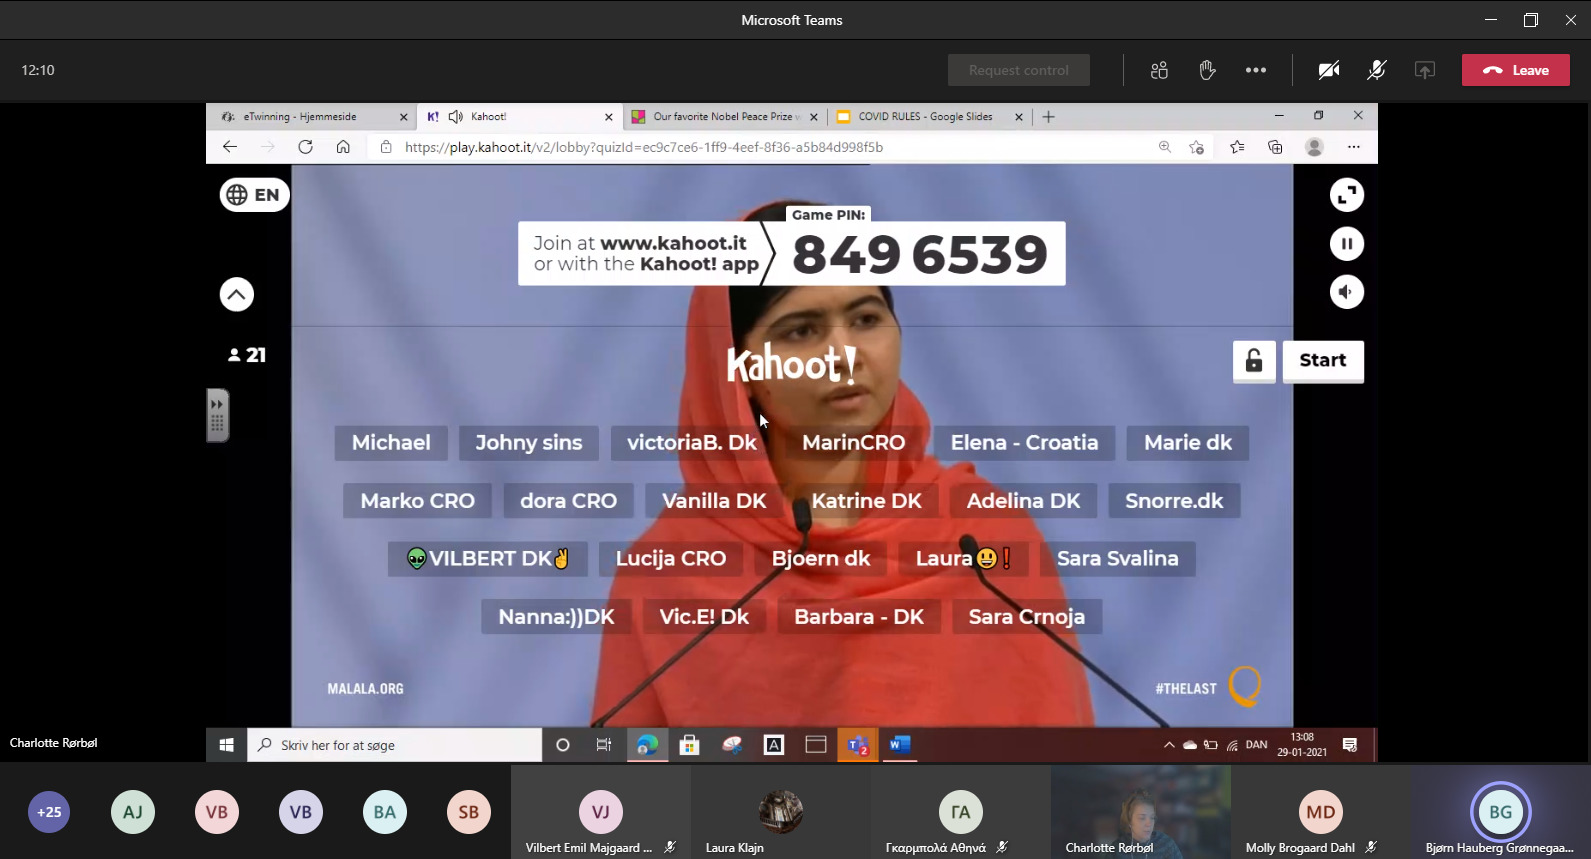Leave the Teams meeting
The width and height of the screenshot is (1591, 859).
pyautogui.click(x=1516, y=70)
